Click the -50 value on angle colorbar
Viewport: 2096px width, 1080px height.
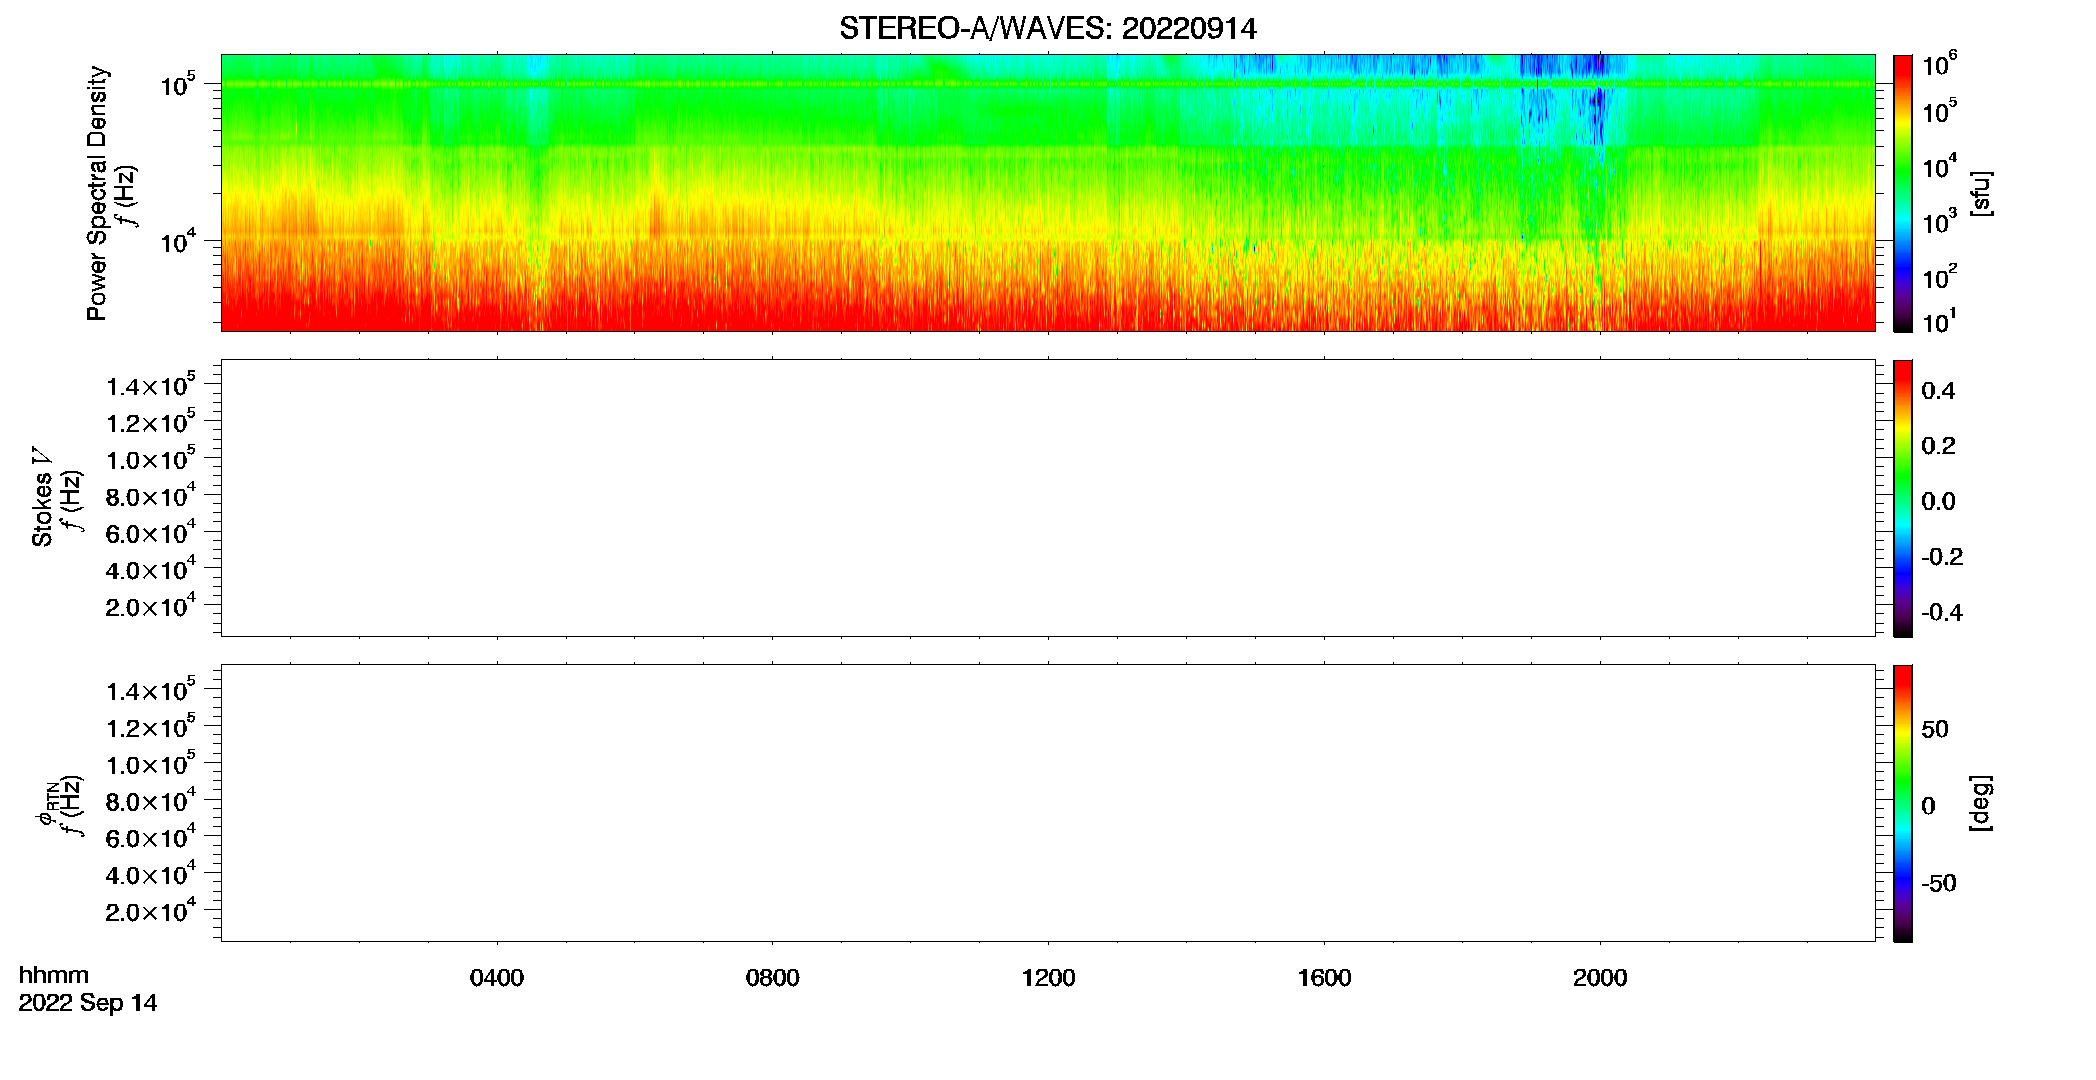tap(1938, 884)
